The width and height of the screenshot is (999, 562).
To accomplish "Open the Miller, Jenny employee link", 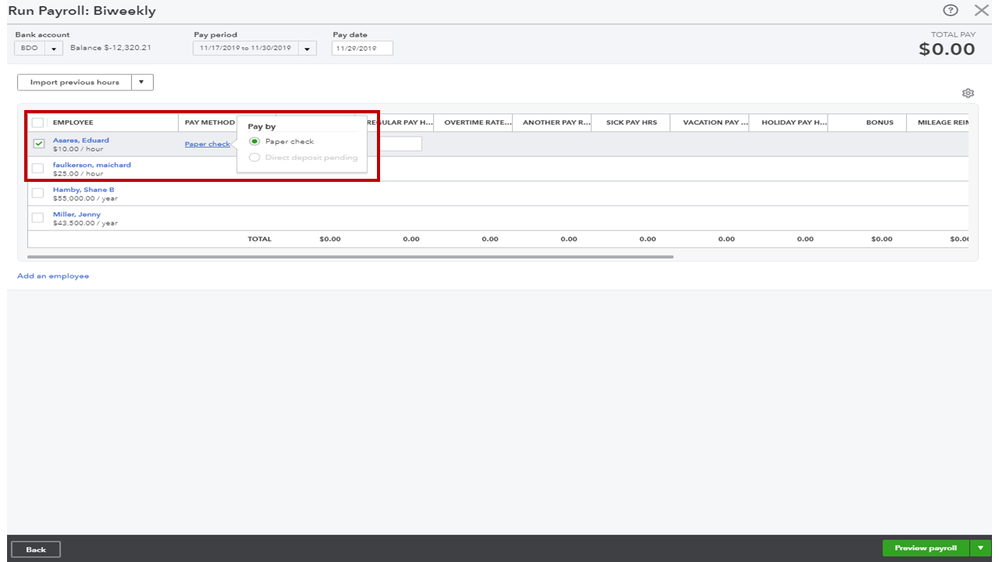I will point(76,214).
